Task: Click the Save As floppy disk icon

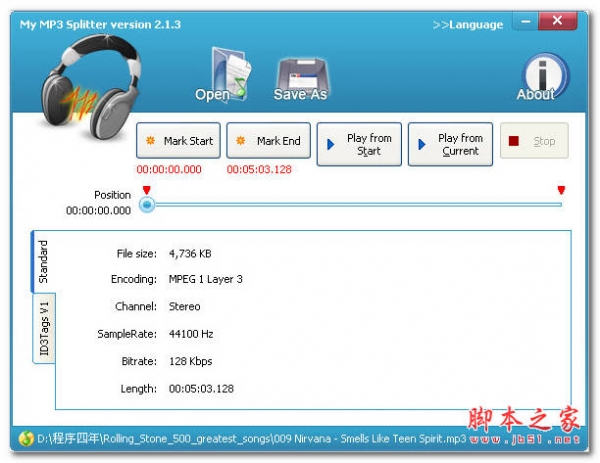Action: tap(301, 79)
